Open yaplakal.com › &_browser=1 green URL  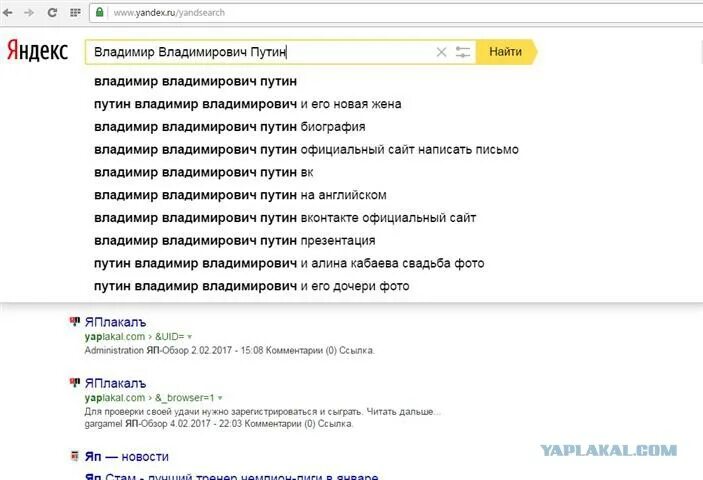point(149,398)
